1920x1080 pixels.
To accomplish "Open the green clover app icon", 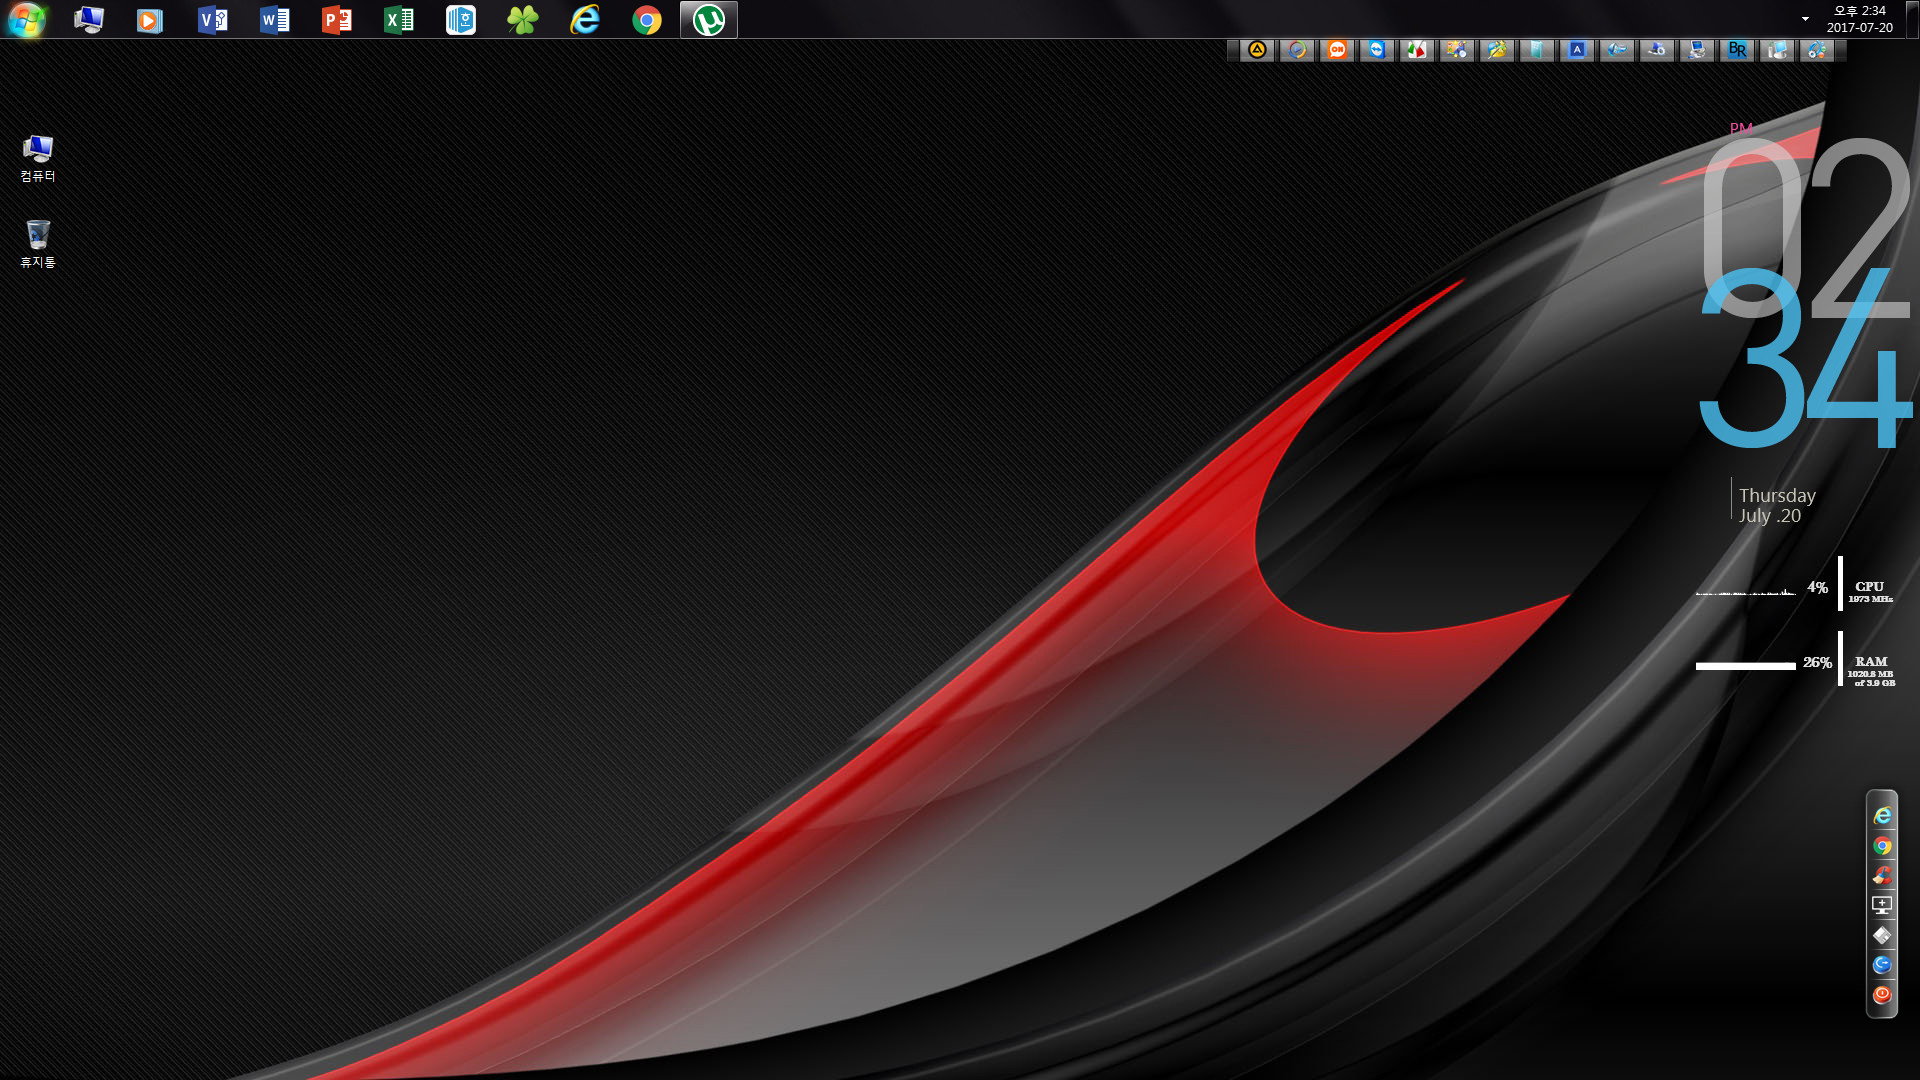I will click(522, 19).
